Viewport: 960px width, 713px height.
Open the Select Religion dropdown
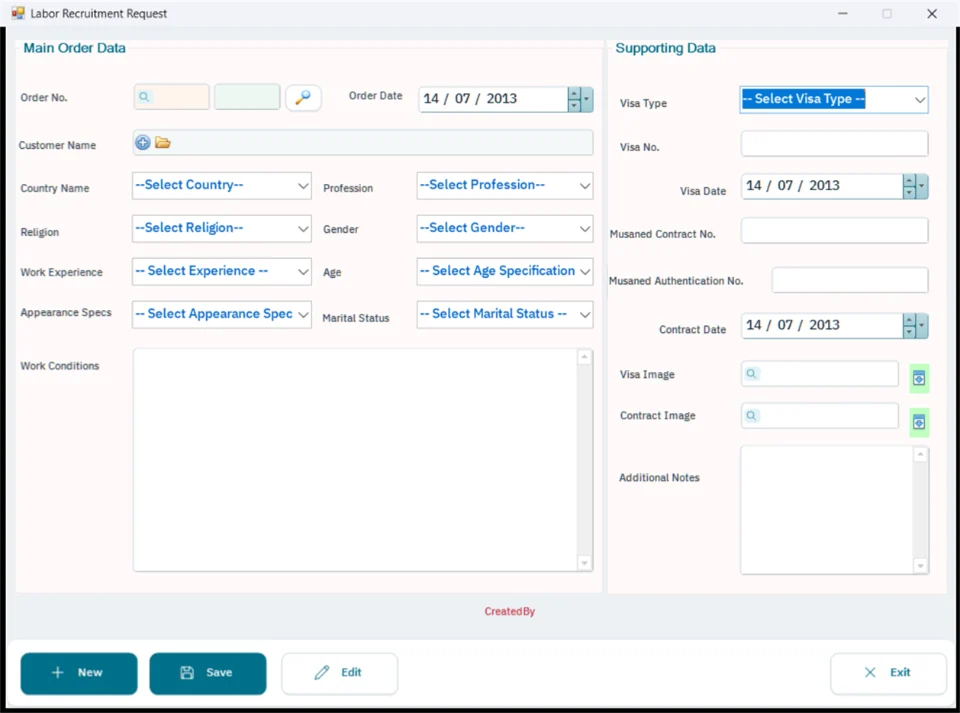pyautogui.click(x=222, y=228)
